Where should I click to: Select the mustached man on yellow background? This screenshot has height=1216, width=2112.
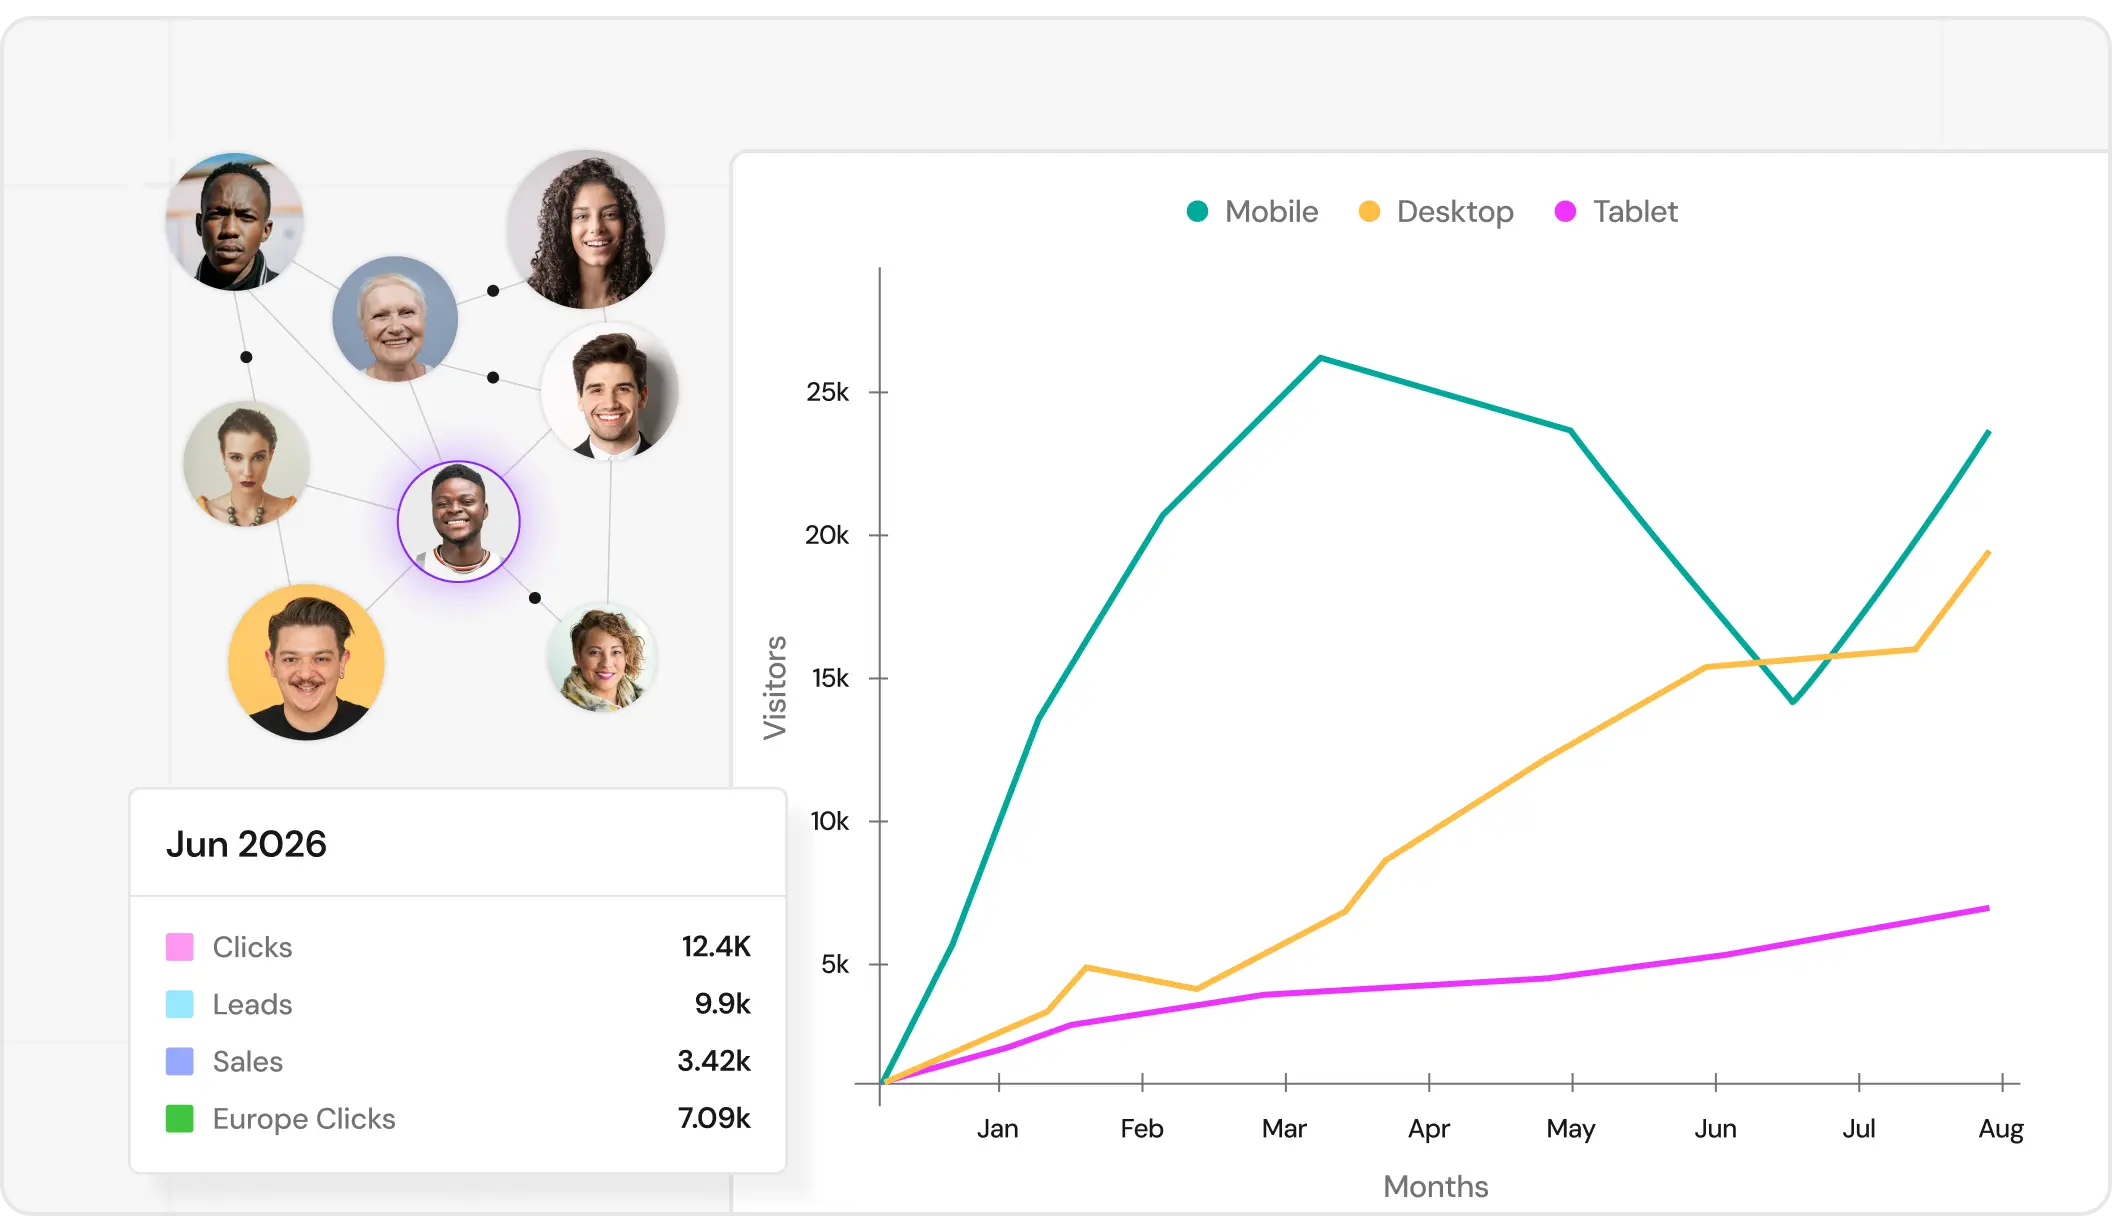[x=306, y=662]
